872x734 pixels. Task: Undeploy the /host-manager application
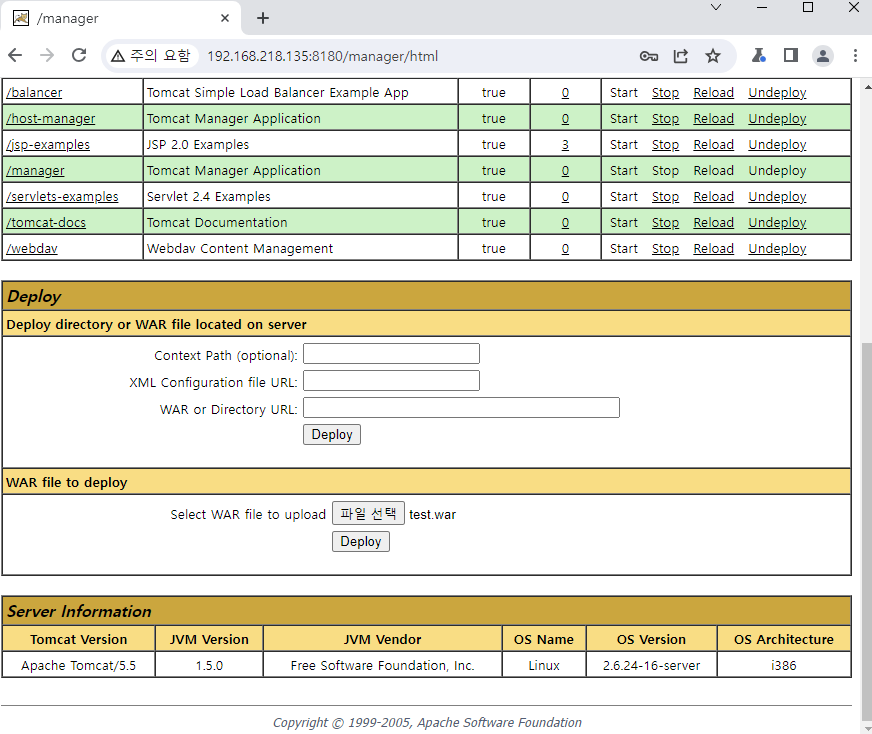click(x=777, y=118)
